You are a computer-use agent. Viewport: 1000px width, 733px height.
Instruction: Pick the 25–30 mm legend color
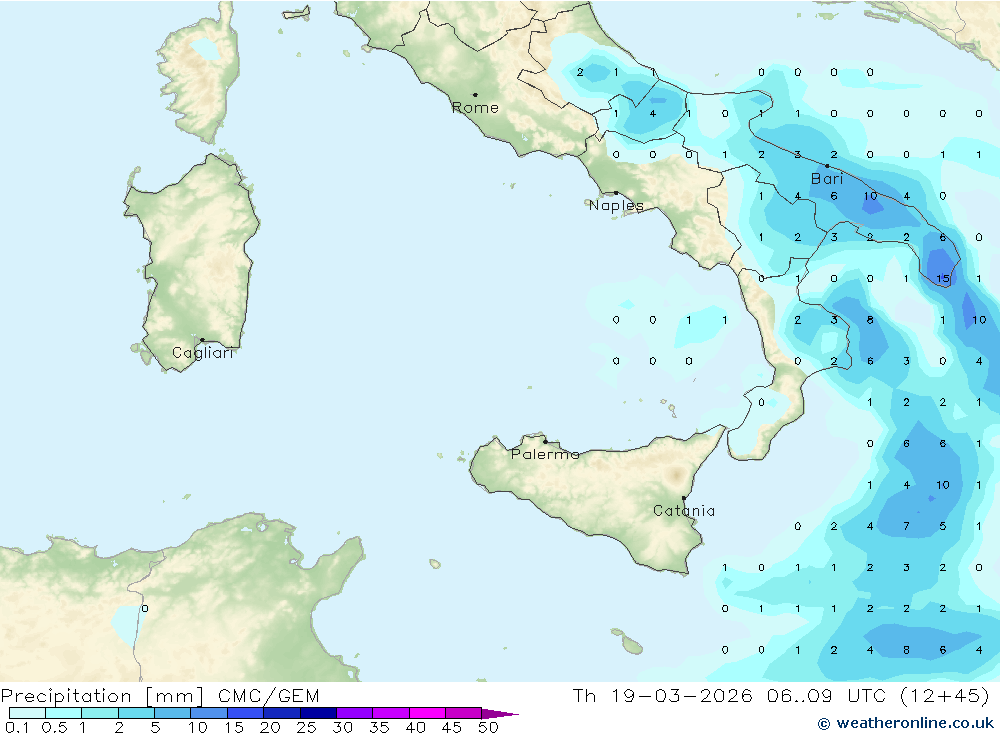pyautogui.click(x=318, y=713)
